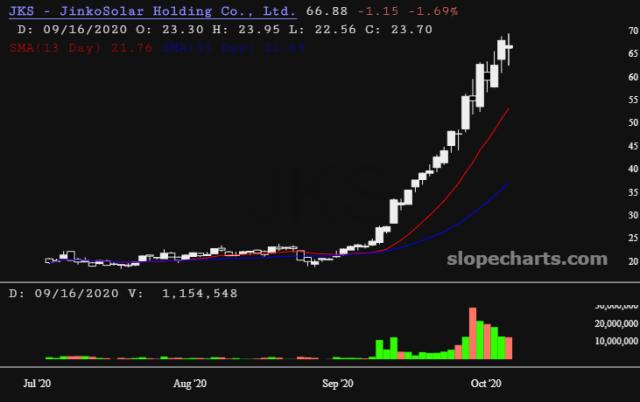Click the 20 price axis label
Viewport: 640px width, 402px height.
605,262
